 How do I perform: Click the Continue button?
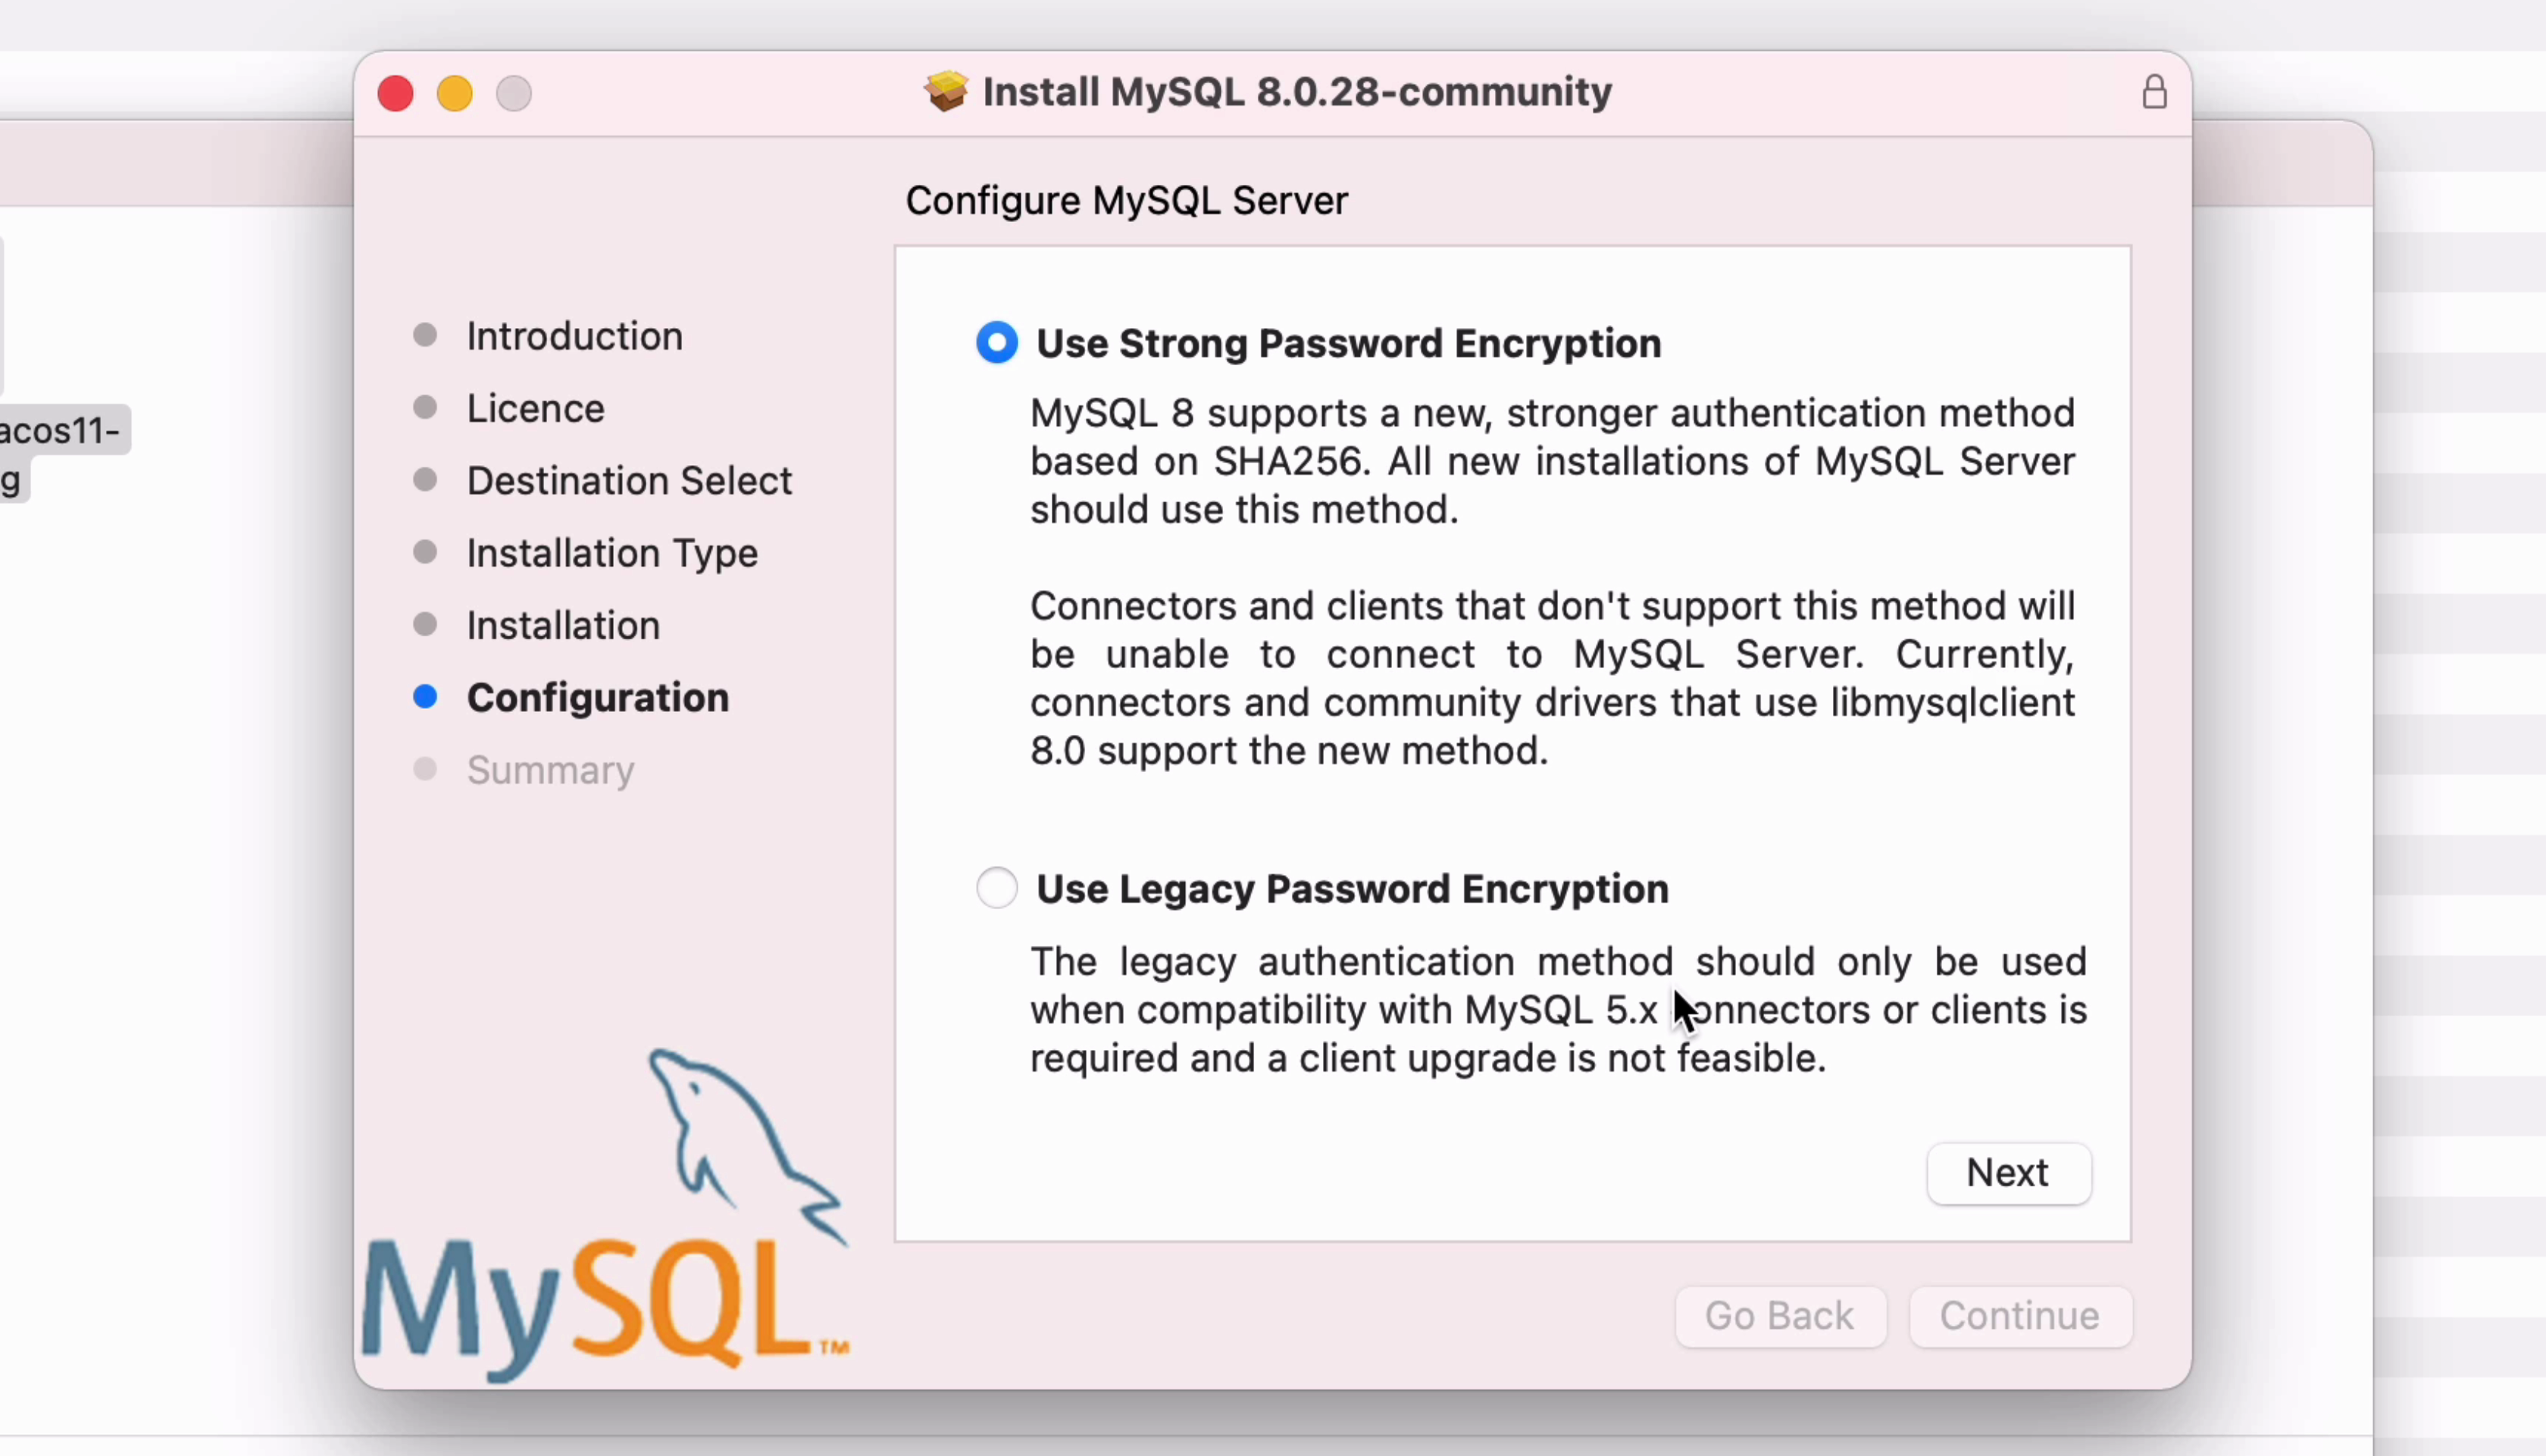coord(2020,1316)
